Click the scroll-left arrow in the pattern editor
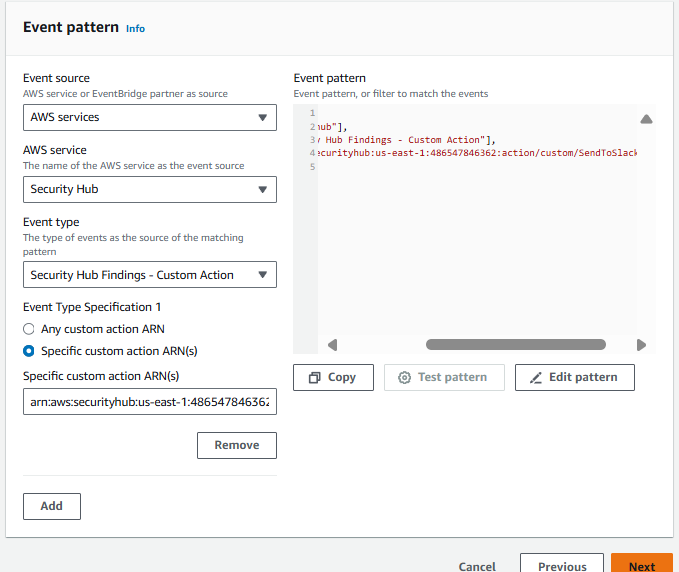This screenshot has height=572, width=679. pyautogui.click(x=333, y=345)
